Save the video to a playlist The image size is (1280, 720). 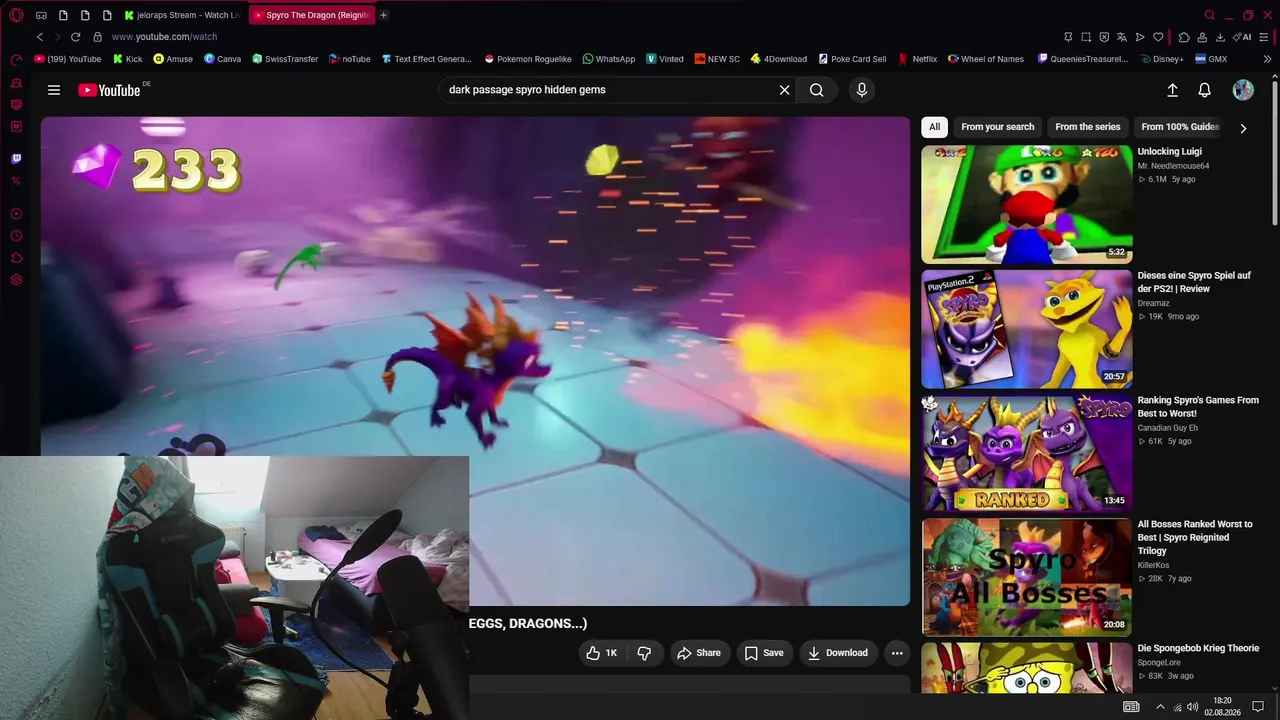click(x=764, y=653)
